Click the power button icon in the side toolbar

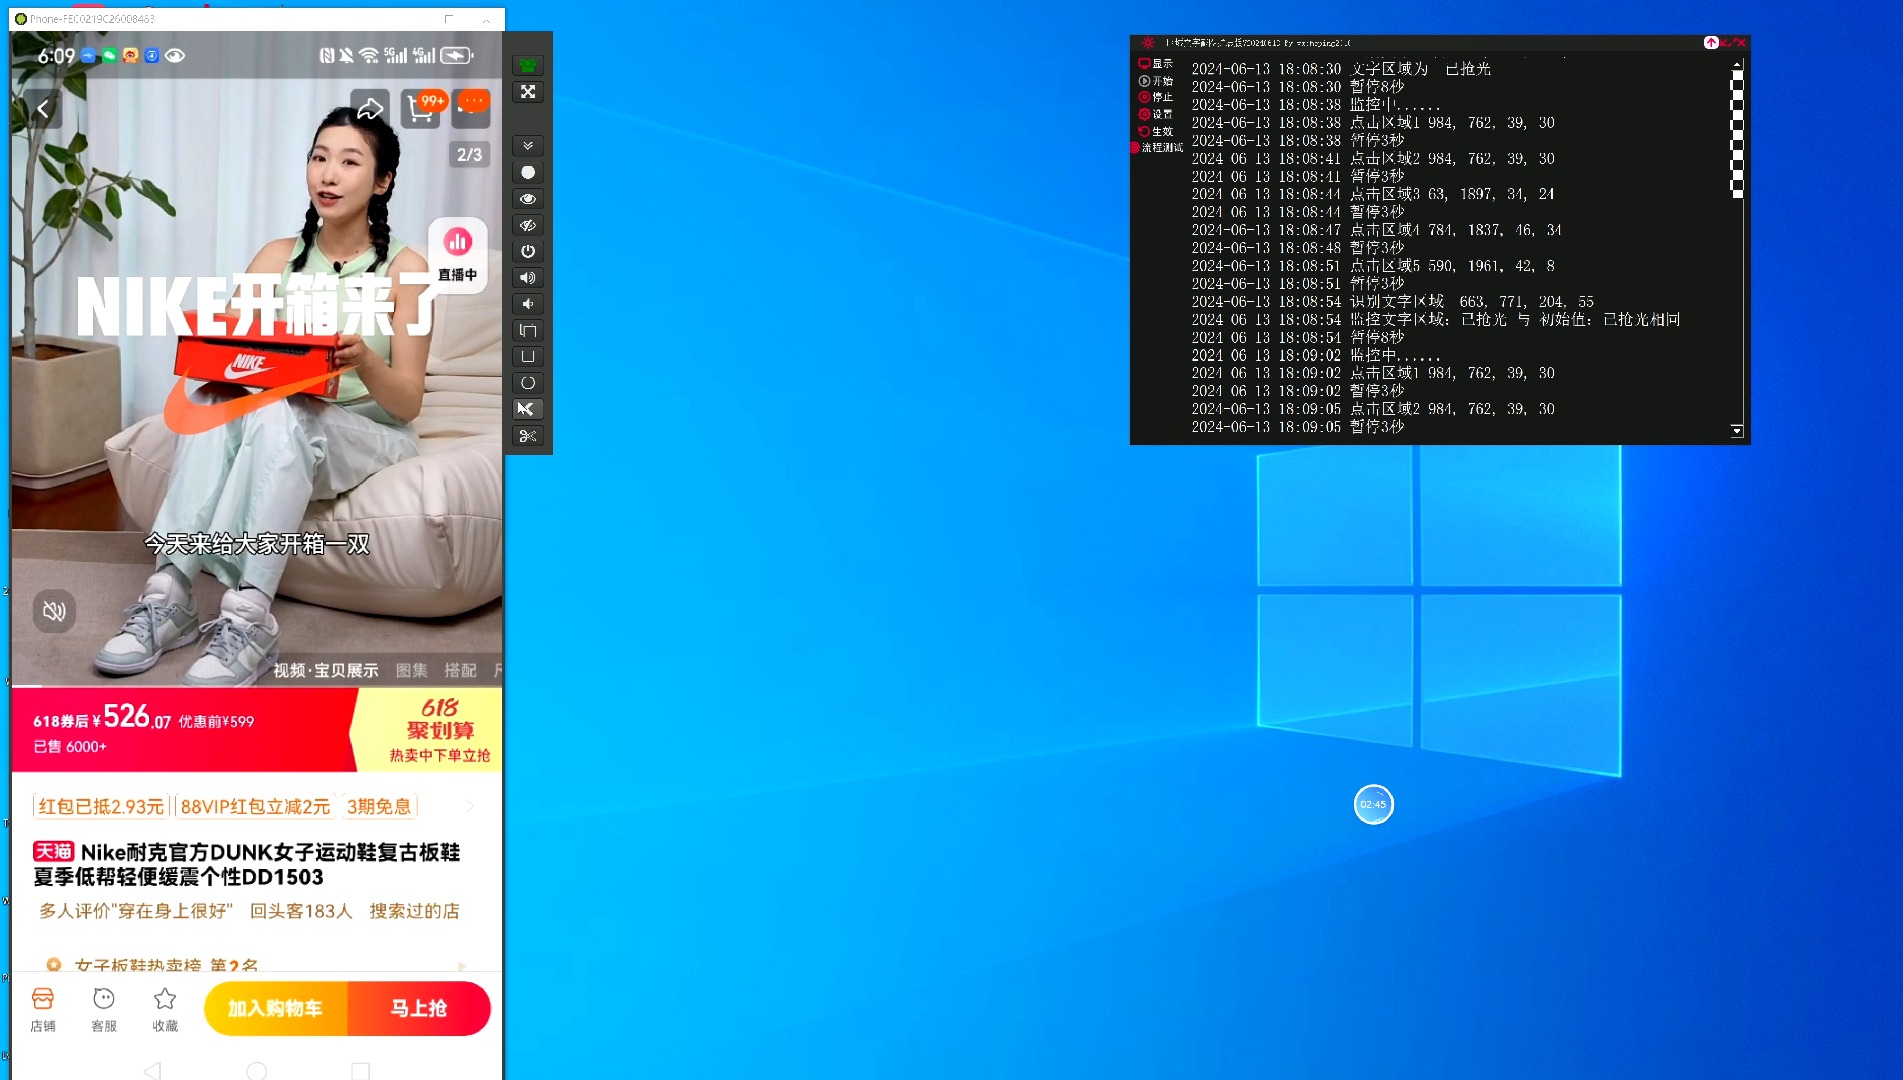(527, 251)
